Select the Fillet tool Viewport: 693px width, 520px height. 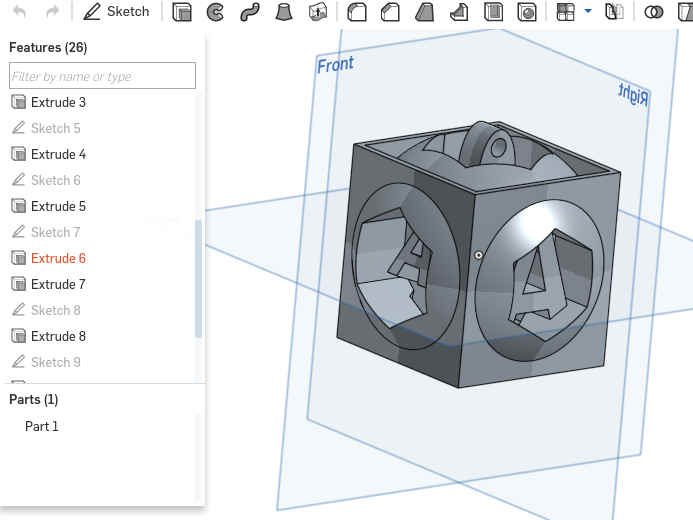coord(357,12)
